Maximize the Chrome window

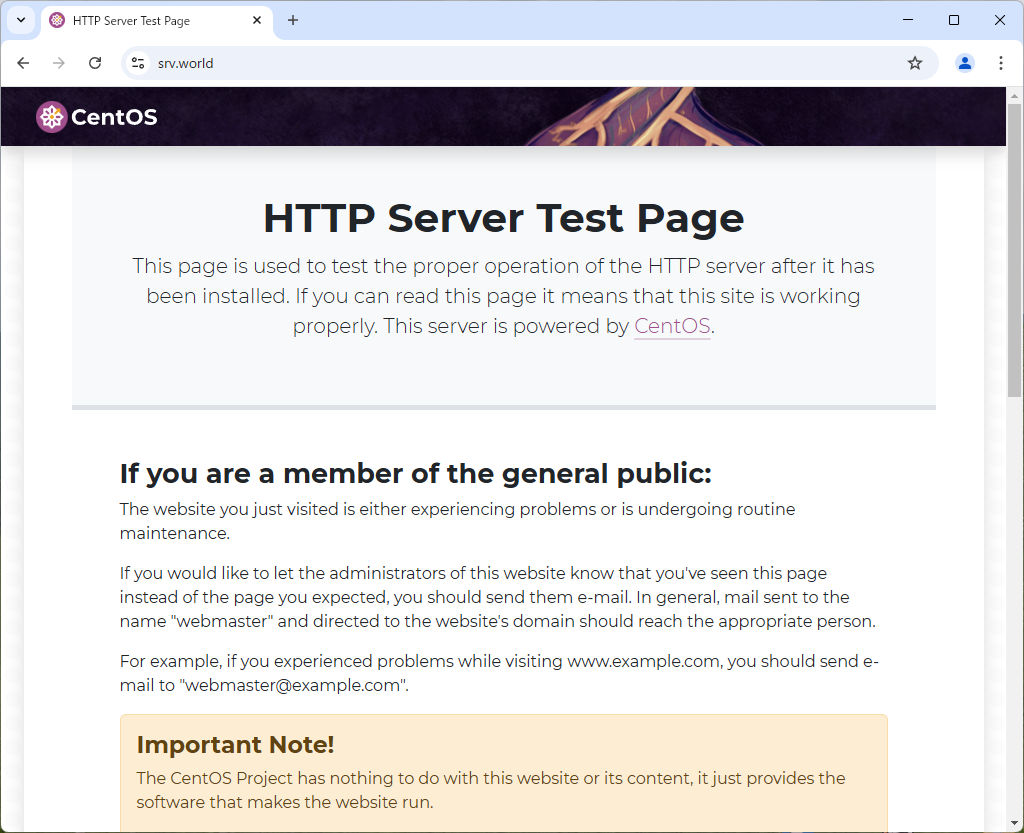954,20
